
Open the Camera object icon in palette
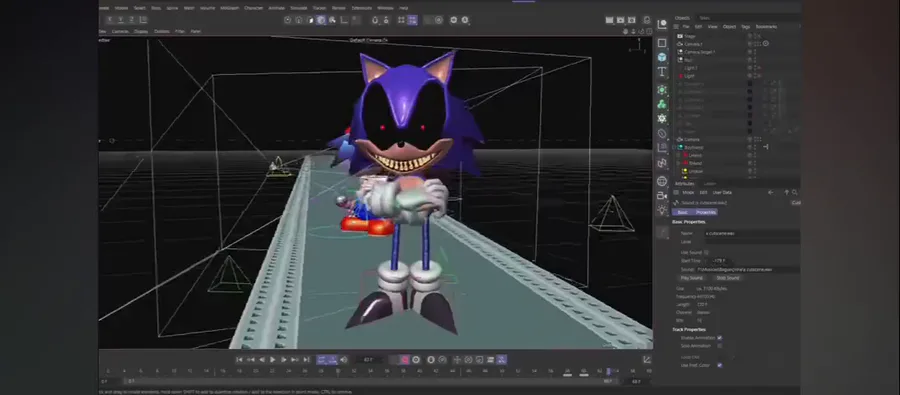point(662,196)
